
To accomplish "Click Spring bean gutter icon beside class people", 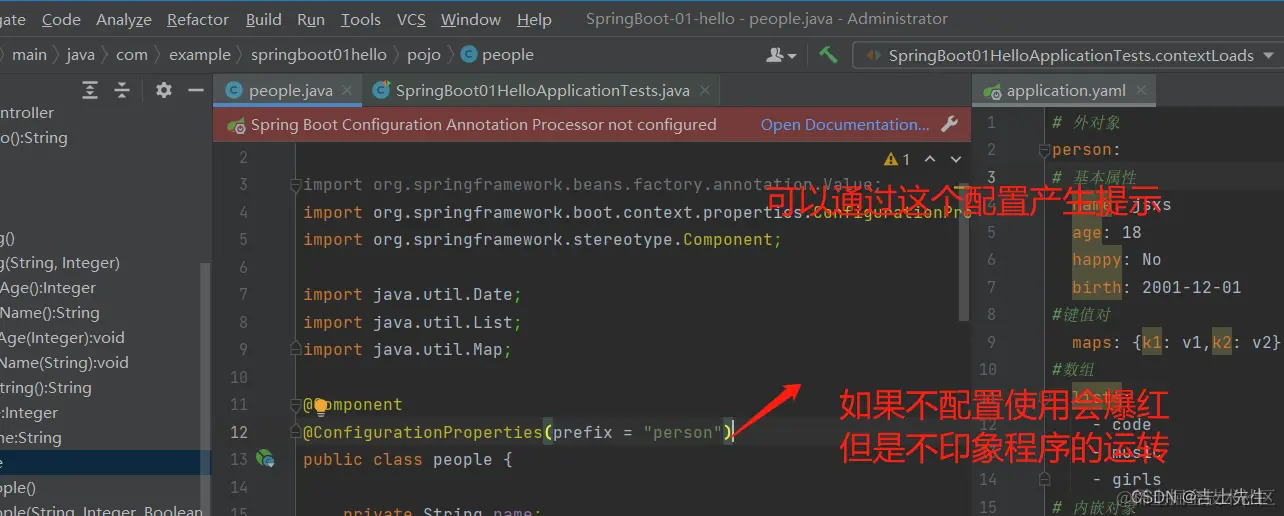I will (265, 459).
